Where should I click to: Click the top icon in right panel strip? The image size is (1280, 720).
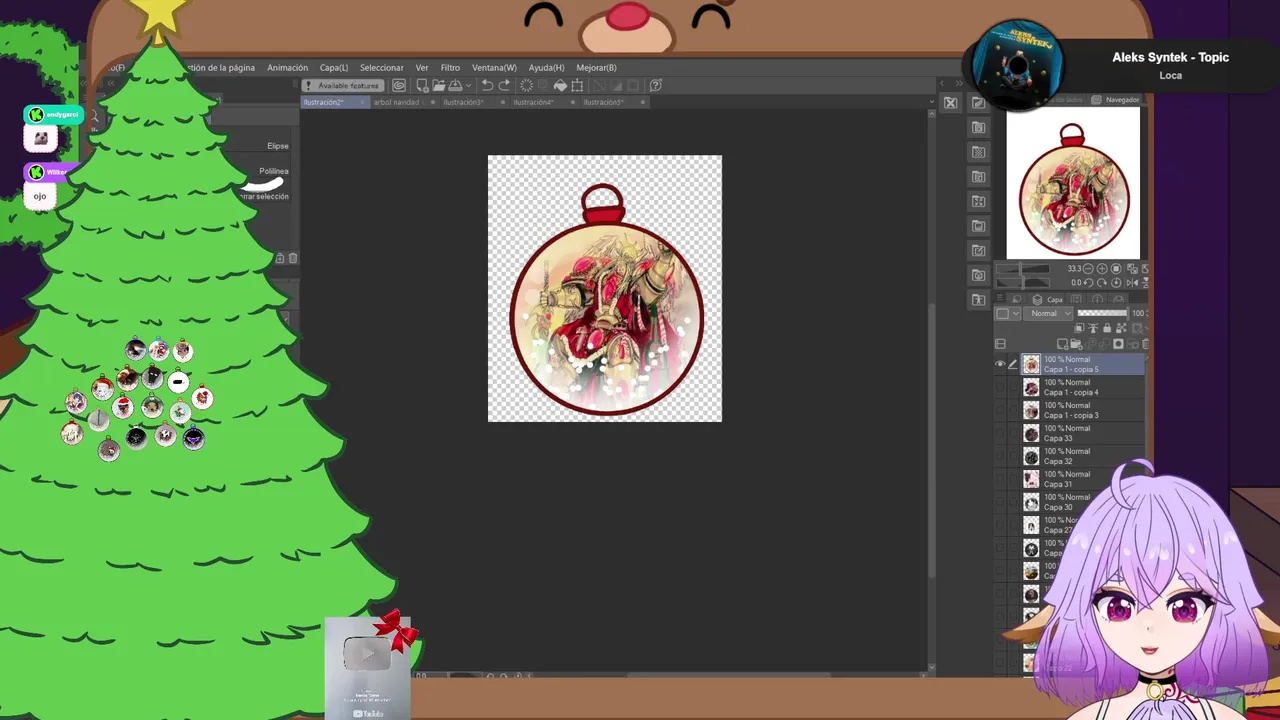pos(978,103)
